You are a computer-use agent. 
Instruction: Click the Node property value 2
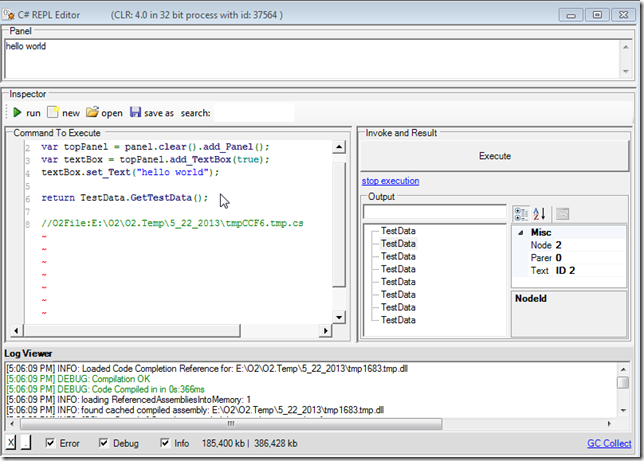tap(558, 245)
